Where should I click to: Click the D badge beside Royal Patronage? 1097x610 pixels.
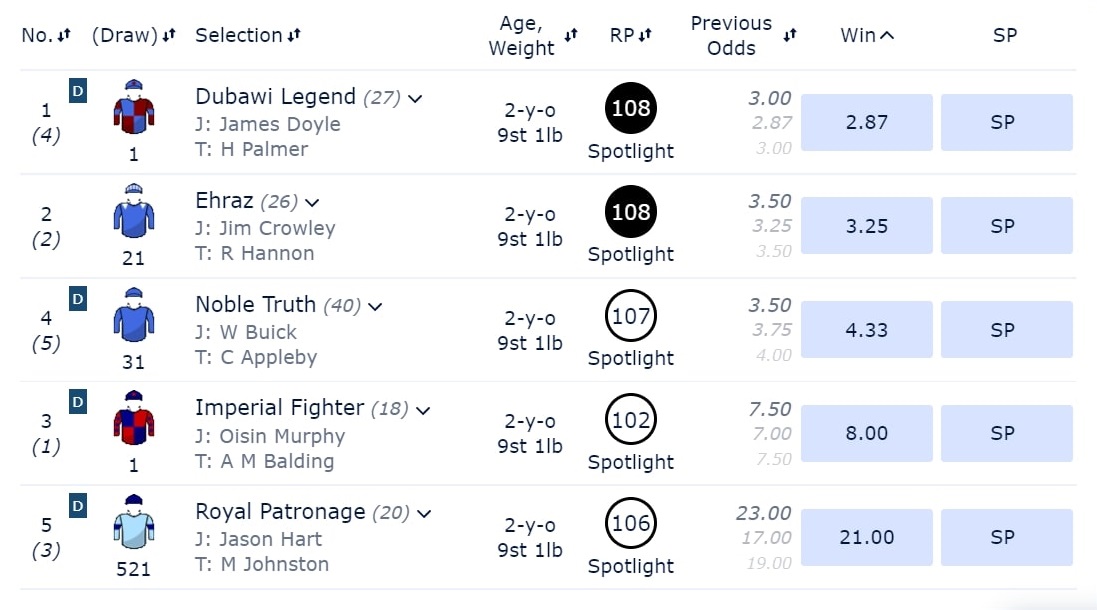tap(77, 507)
